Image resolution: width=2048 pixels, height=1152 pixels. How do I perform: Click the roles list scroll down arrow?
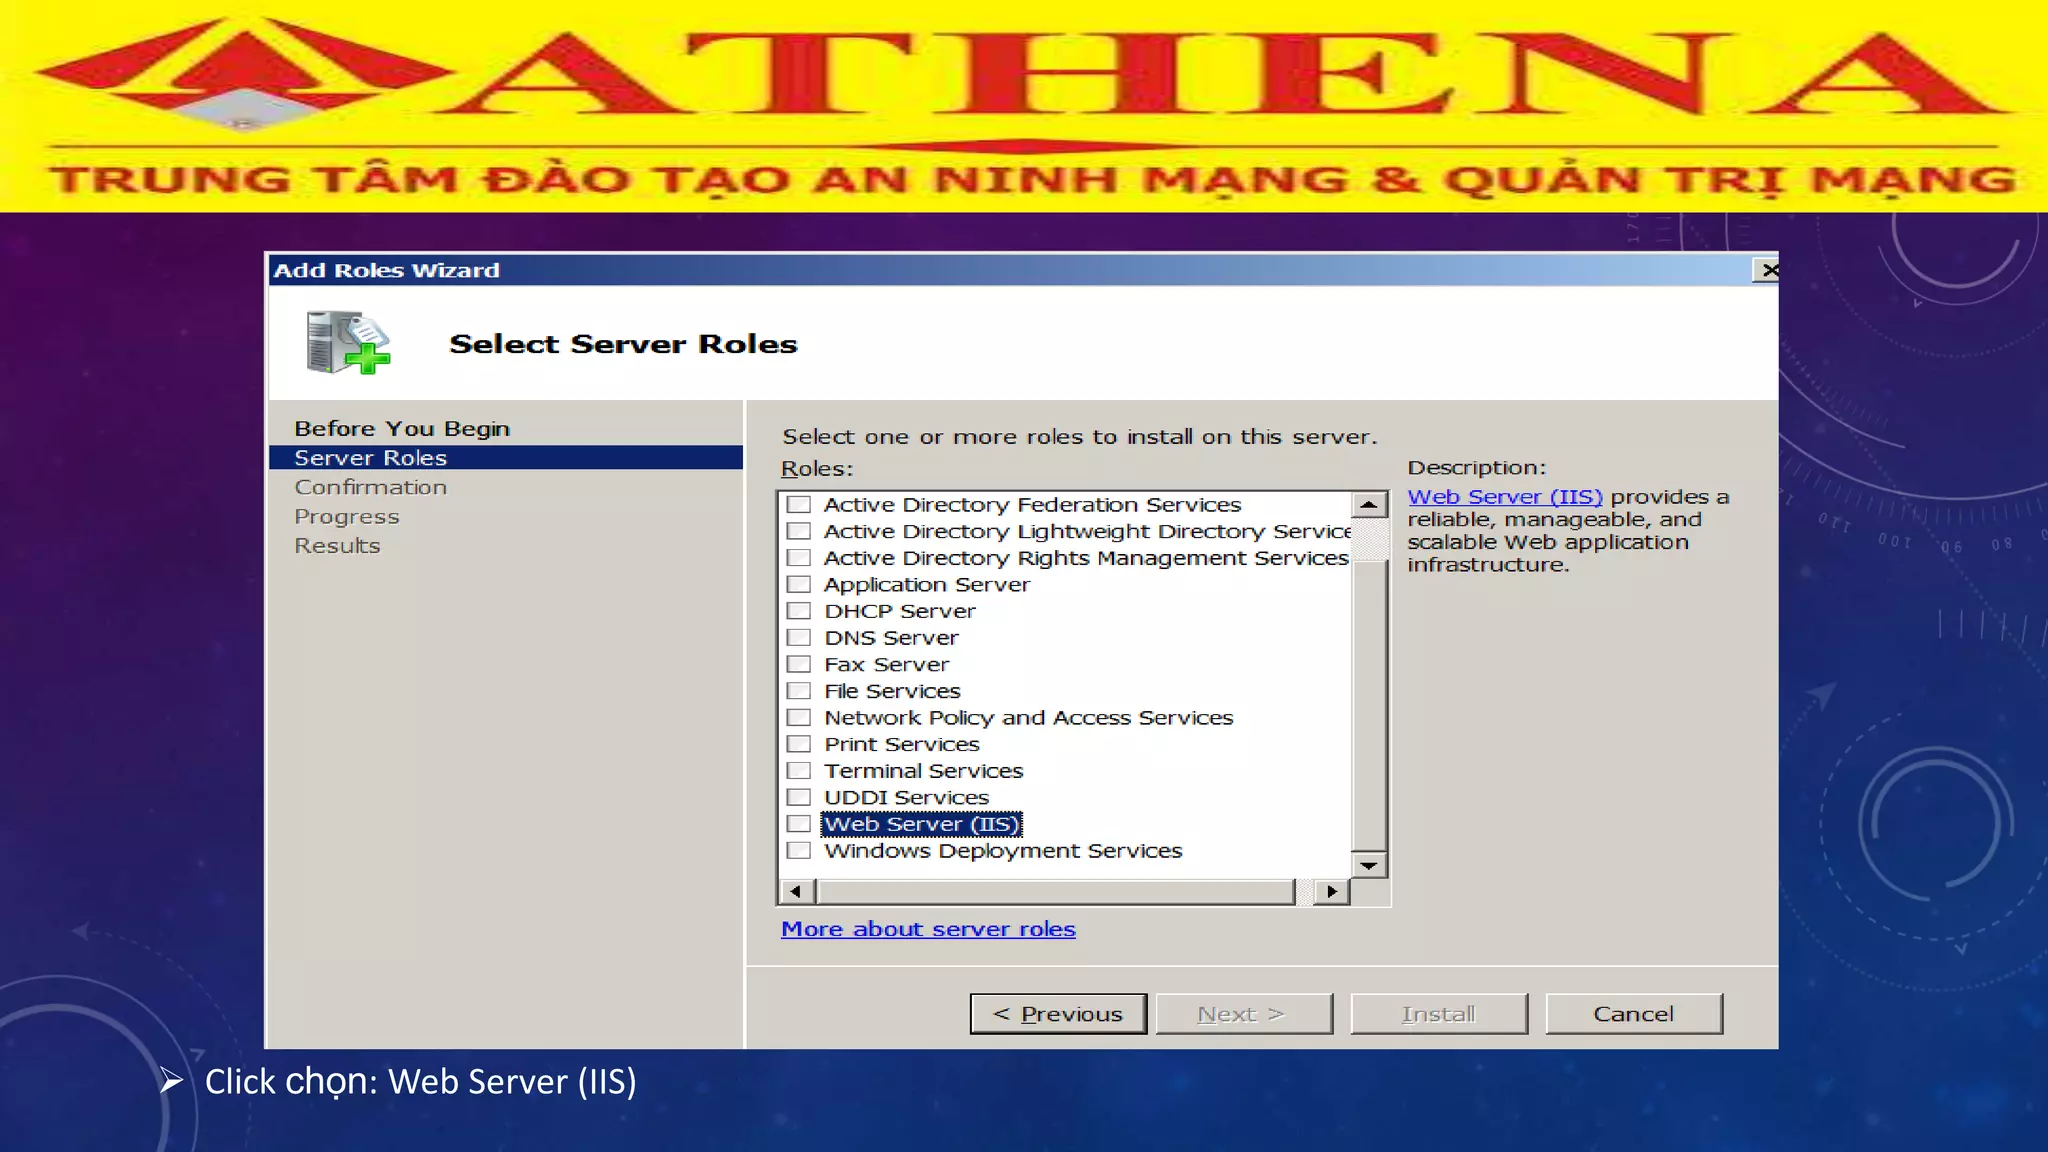(x=1369, y=865)
